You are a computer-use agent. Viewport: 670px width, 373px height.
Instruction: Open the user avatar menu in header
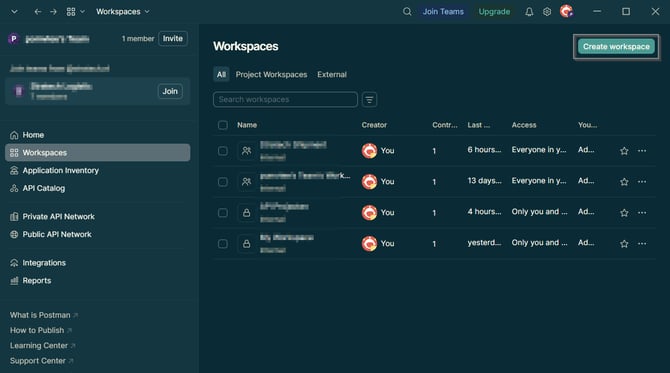pos(566,11)
